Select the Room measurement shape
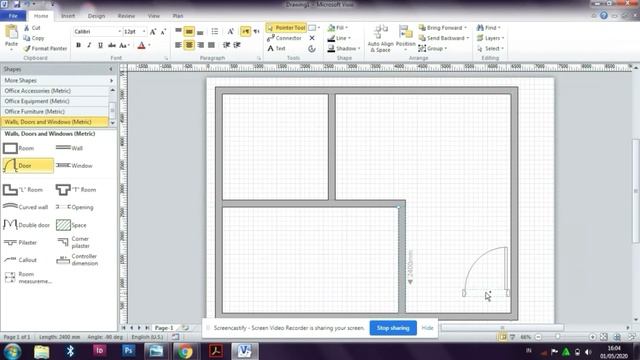The image size is (640, 360). tap(28, 278)
